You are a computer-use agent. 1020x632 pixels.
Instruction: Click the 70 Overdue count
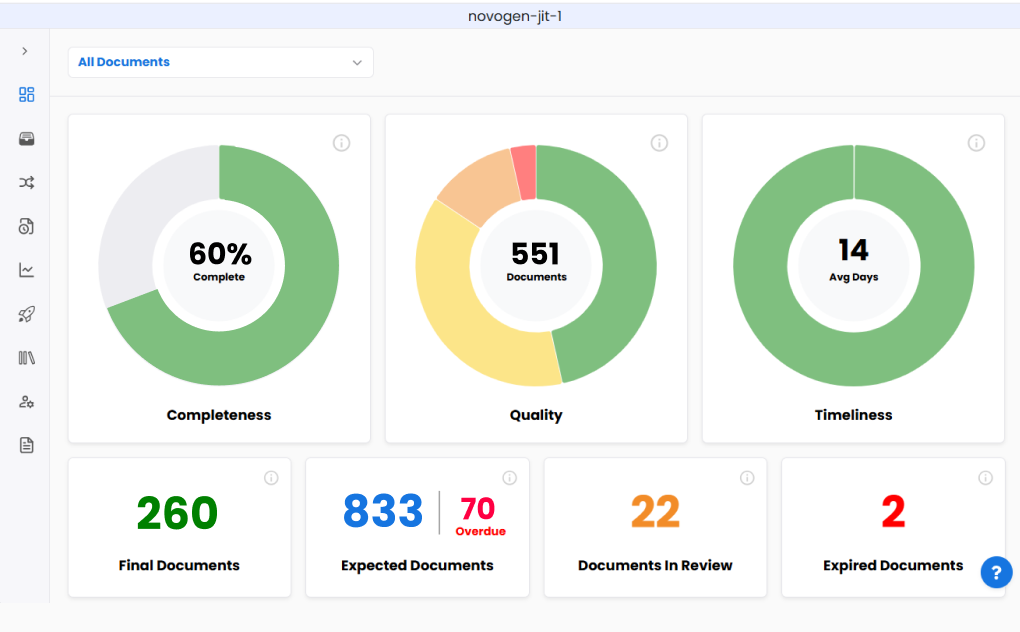(x=477, y=508)
